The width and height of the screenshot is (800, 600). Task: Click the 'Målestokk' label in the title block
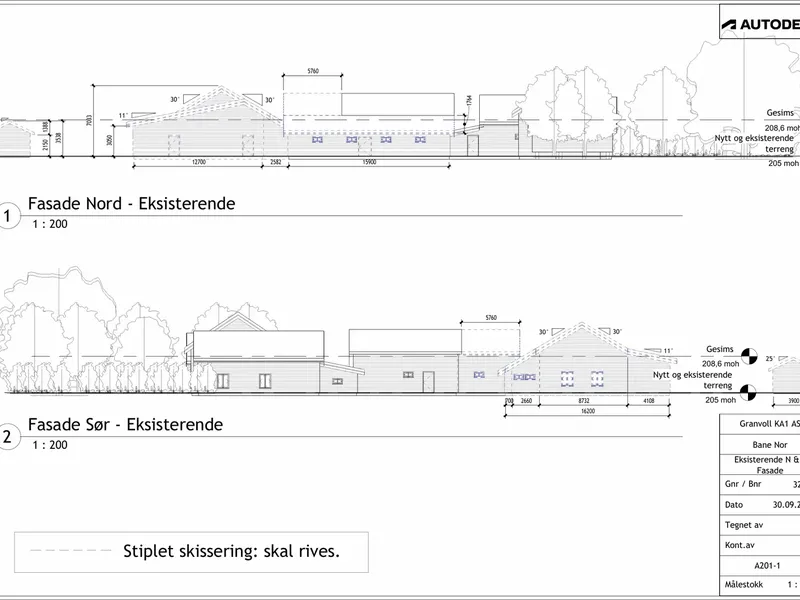[x=744, y=585]
